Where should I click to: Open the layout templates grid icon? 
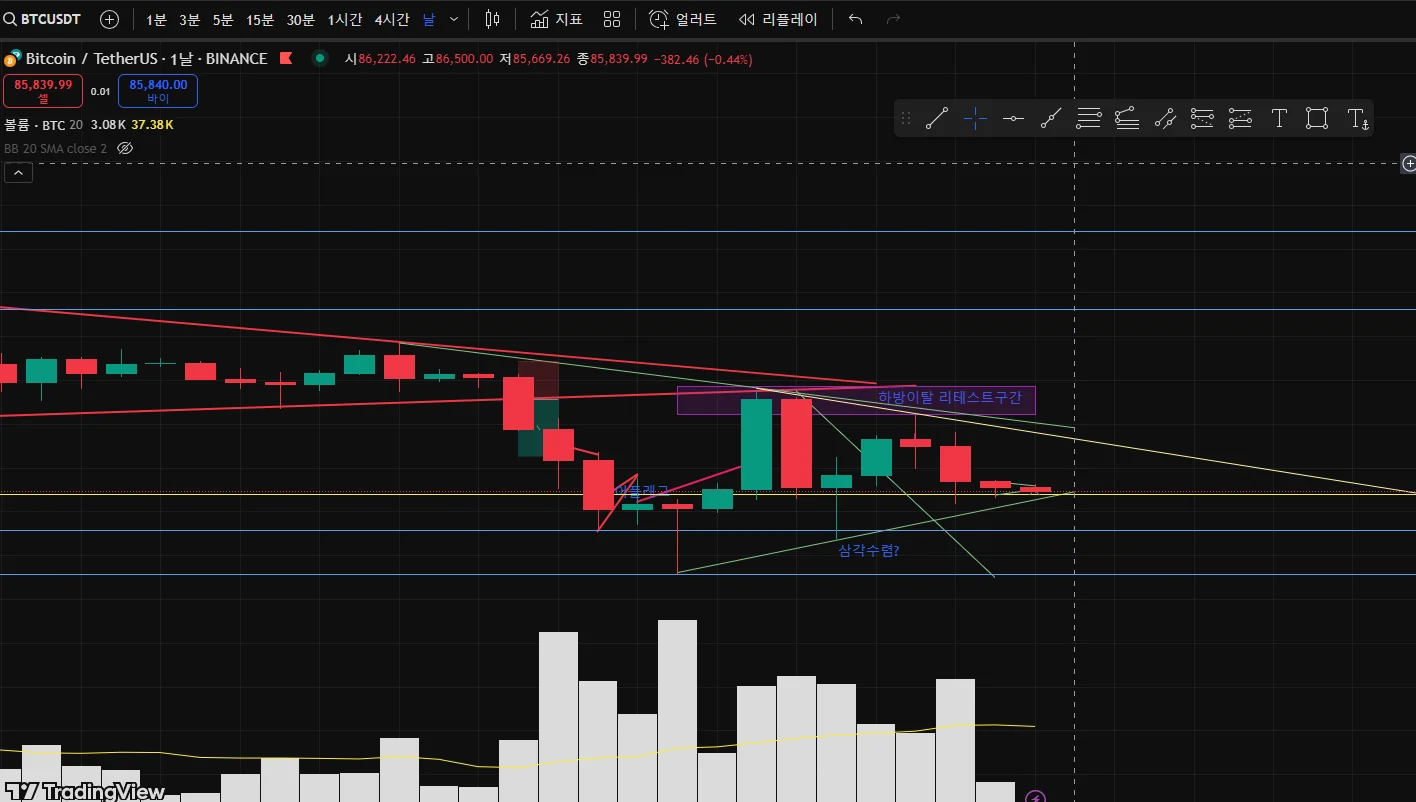click(612, 19)
